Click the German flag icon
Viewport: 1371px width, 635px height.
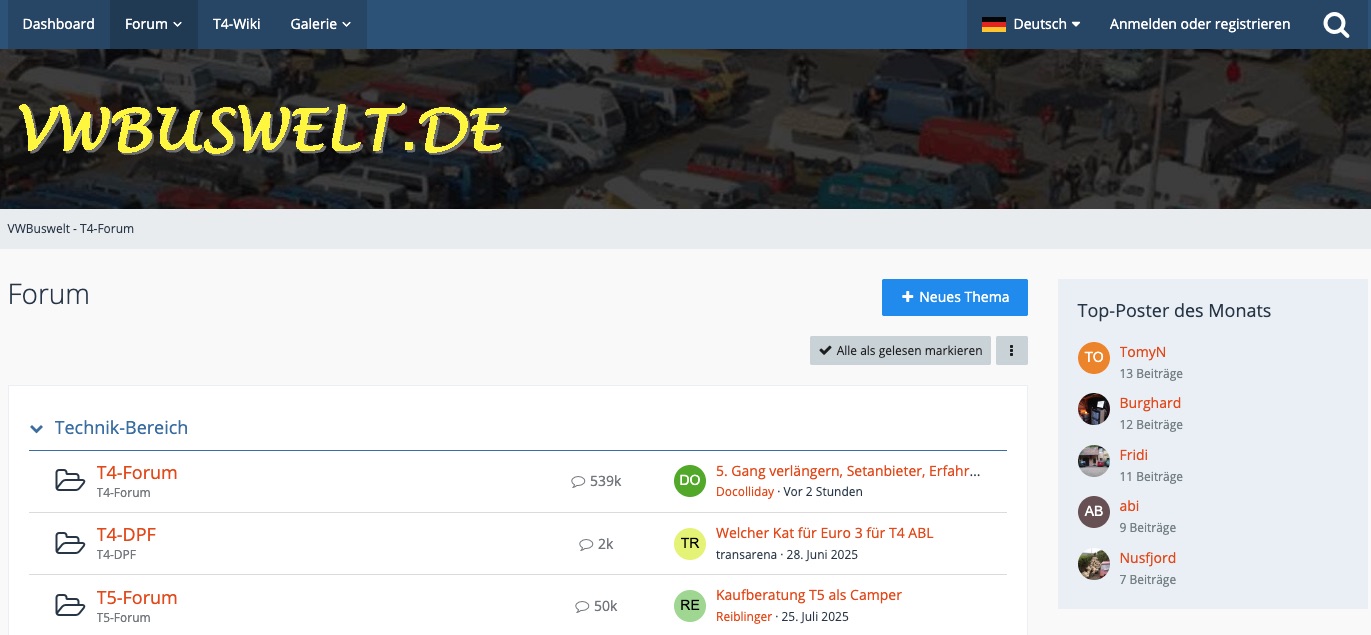pyautogui.click(x=993, y=24)
